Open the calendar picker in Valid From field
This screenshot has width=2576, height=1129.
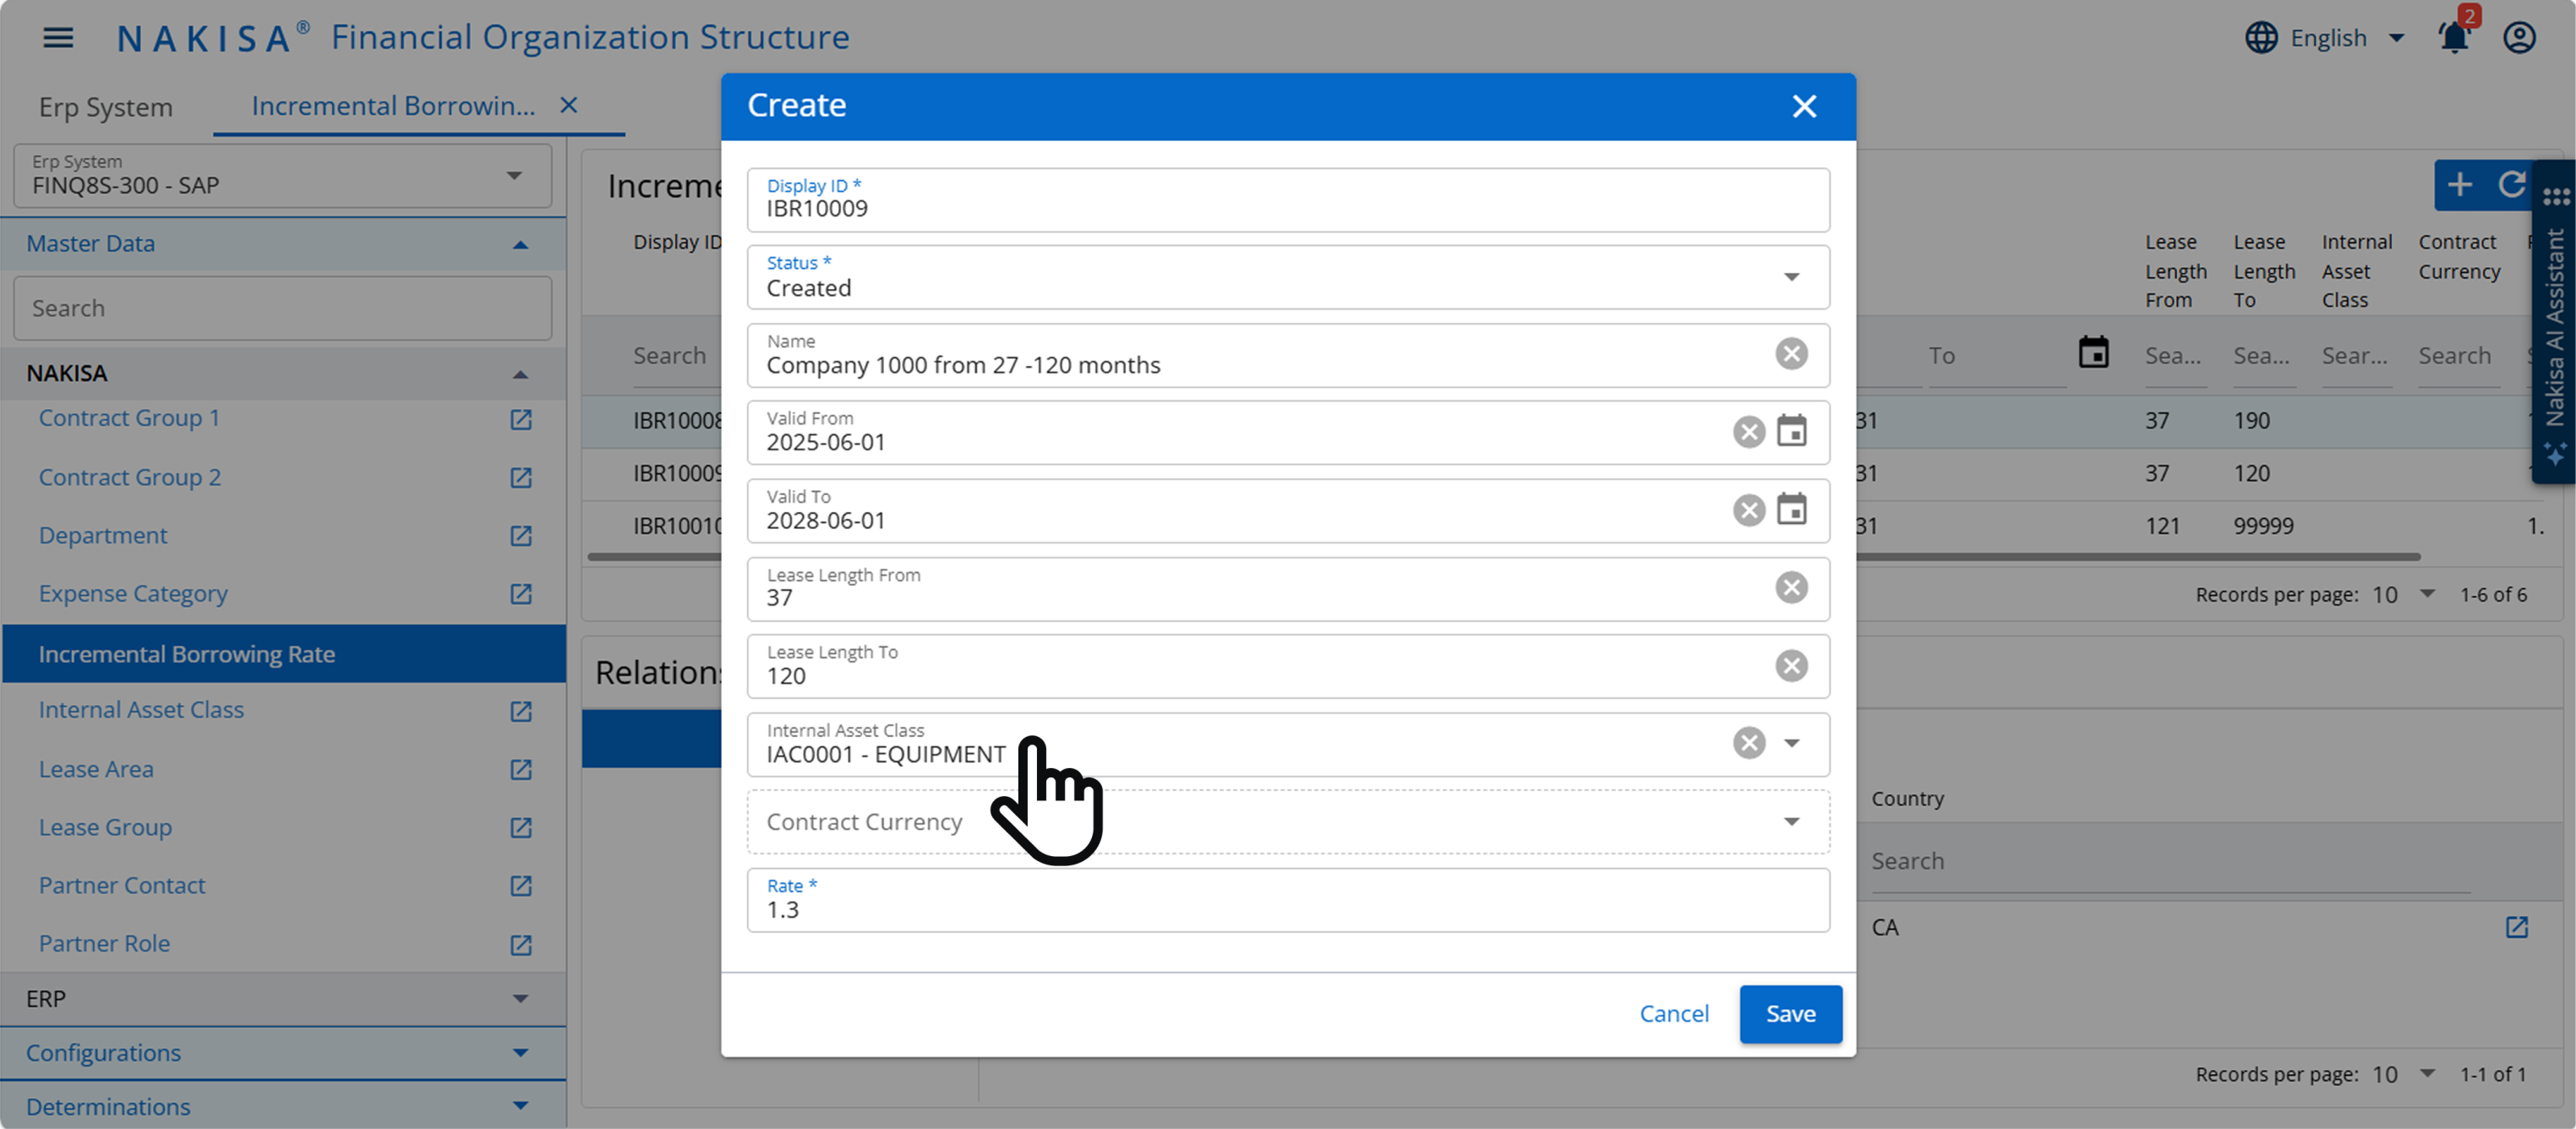pos(1793,430)
